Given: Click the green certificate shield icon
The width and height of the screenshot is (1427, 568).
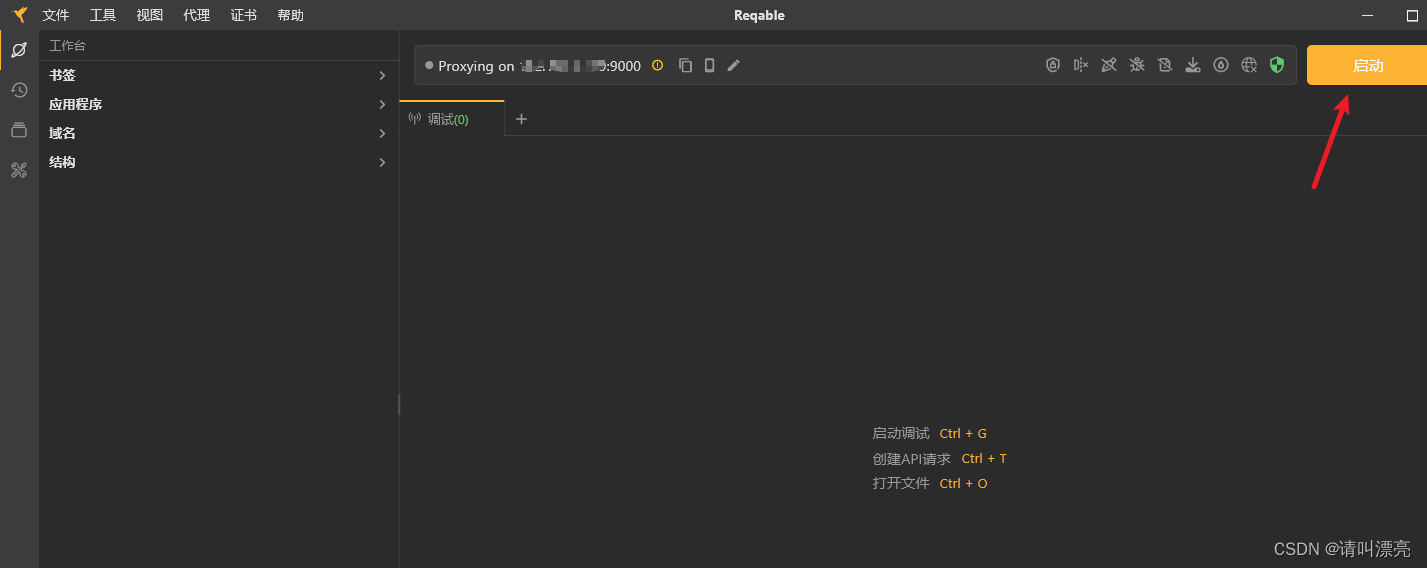Looking at the screenshot, I should coord(1277,65).
